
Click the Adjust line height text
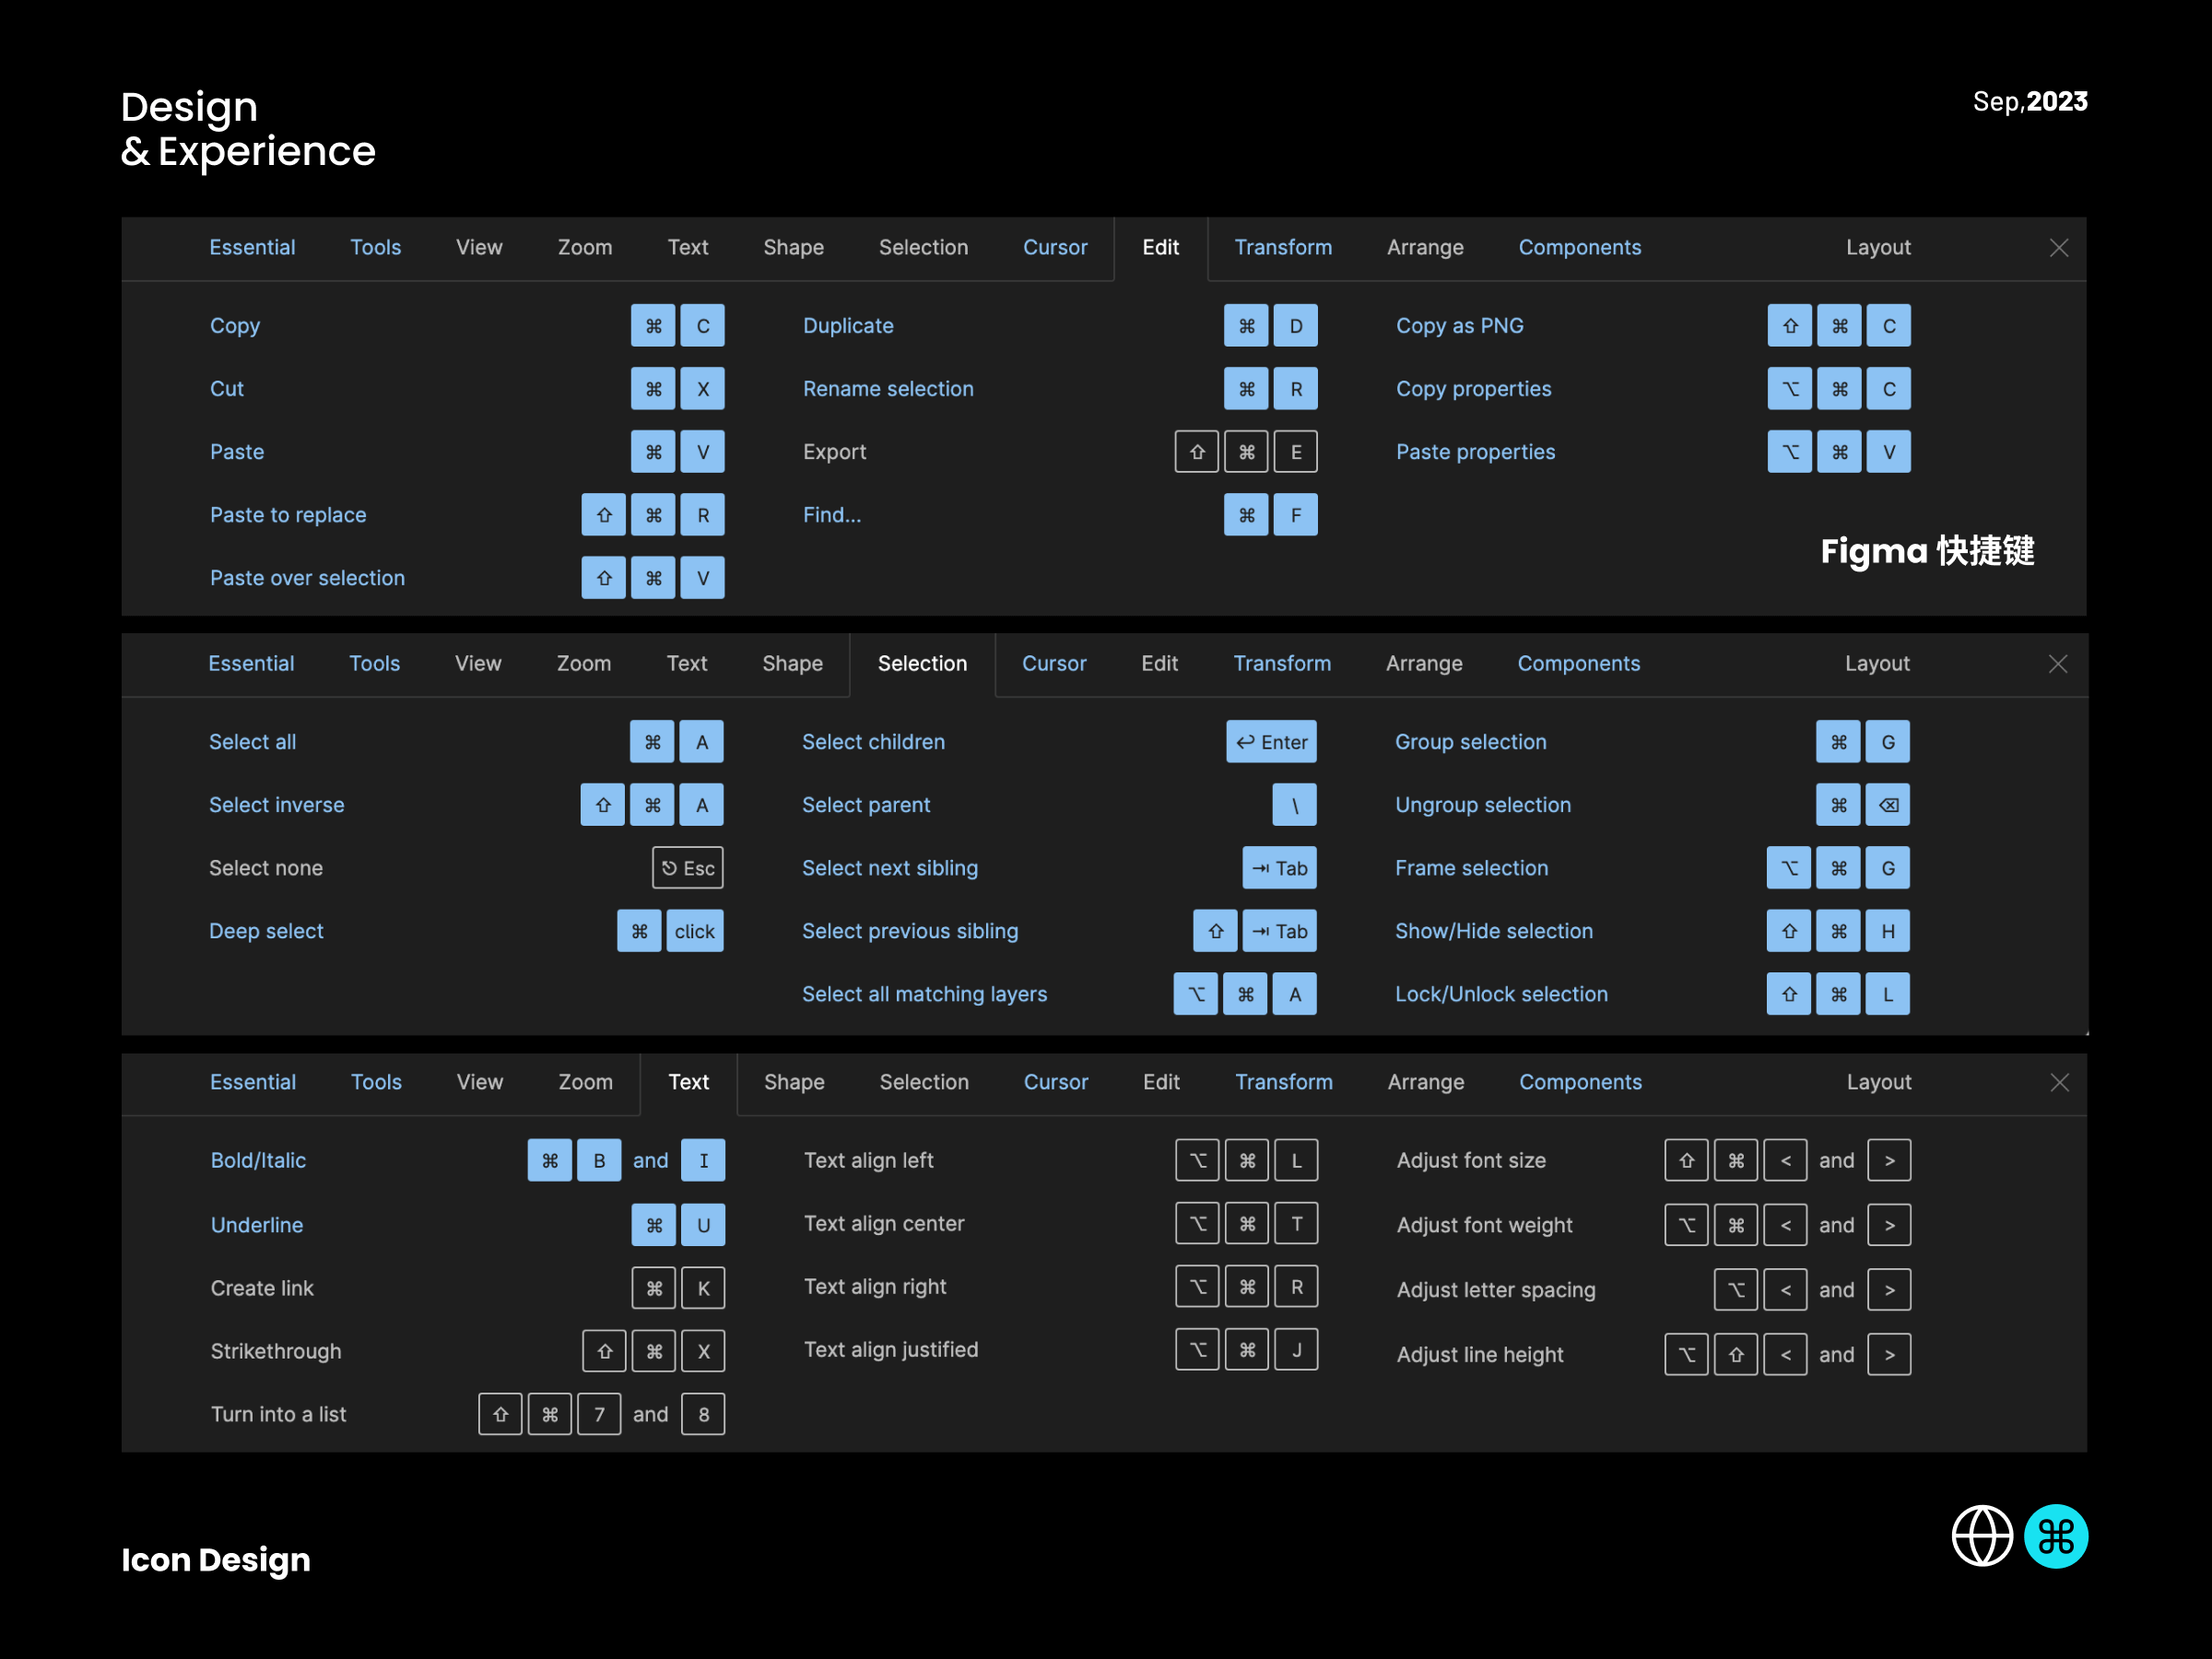point(1480,1355)
